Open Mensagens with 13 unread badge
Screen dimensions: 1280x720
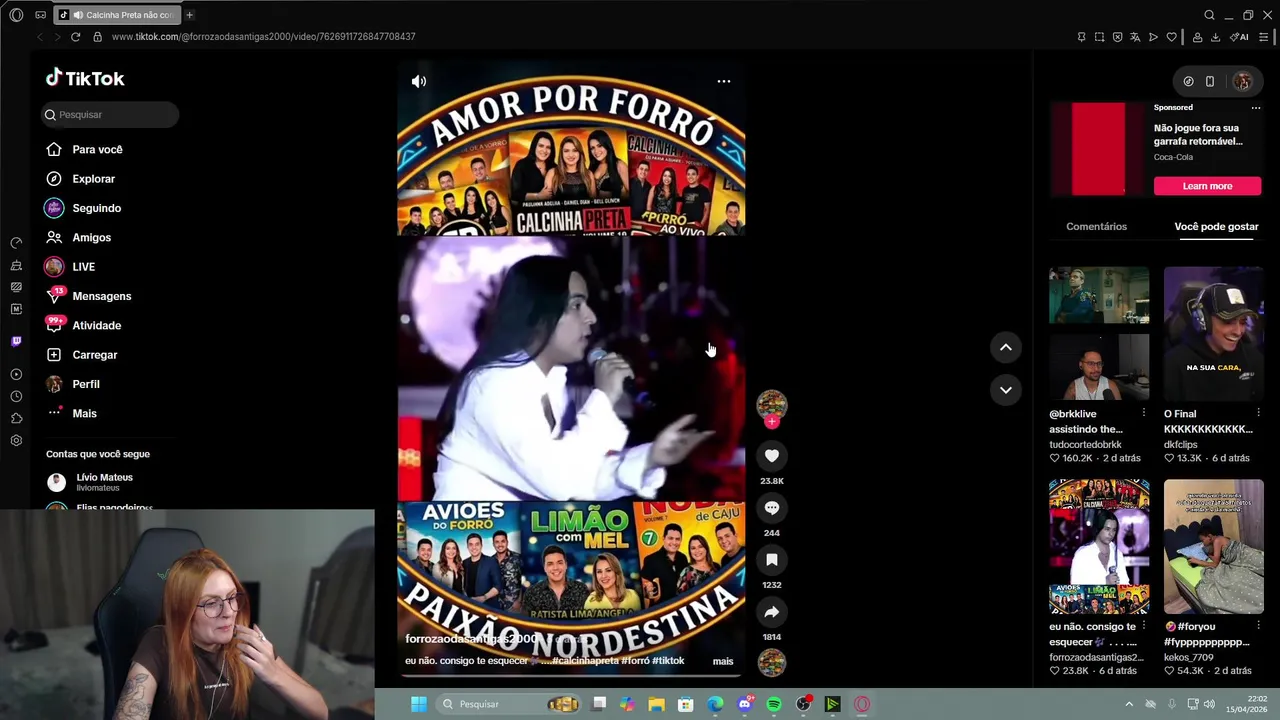(88, 296)
